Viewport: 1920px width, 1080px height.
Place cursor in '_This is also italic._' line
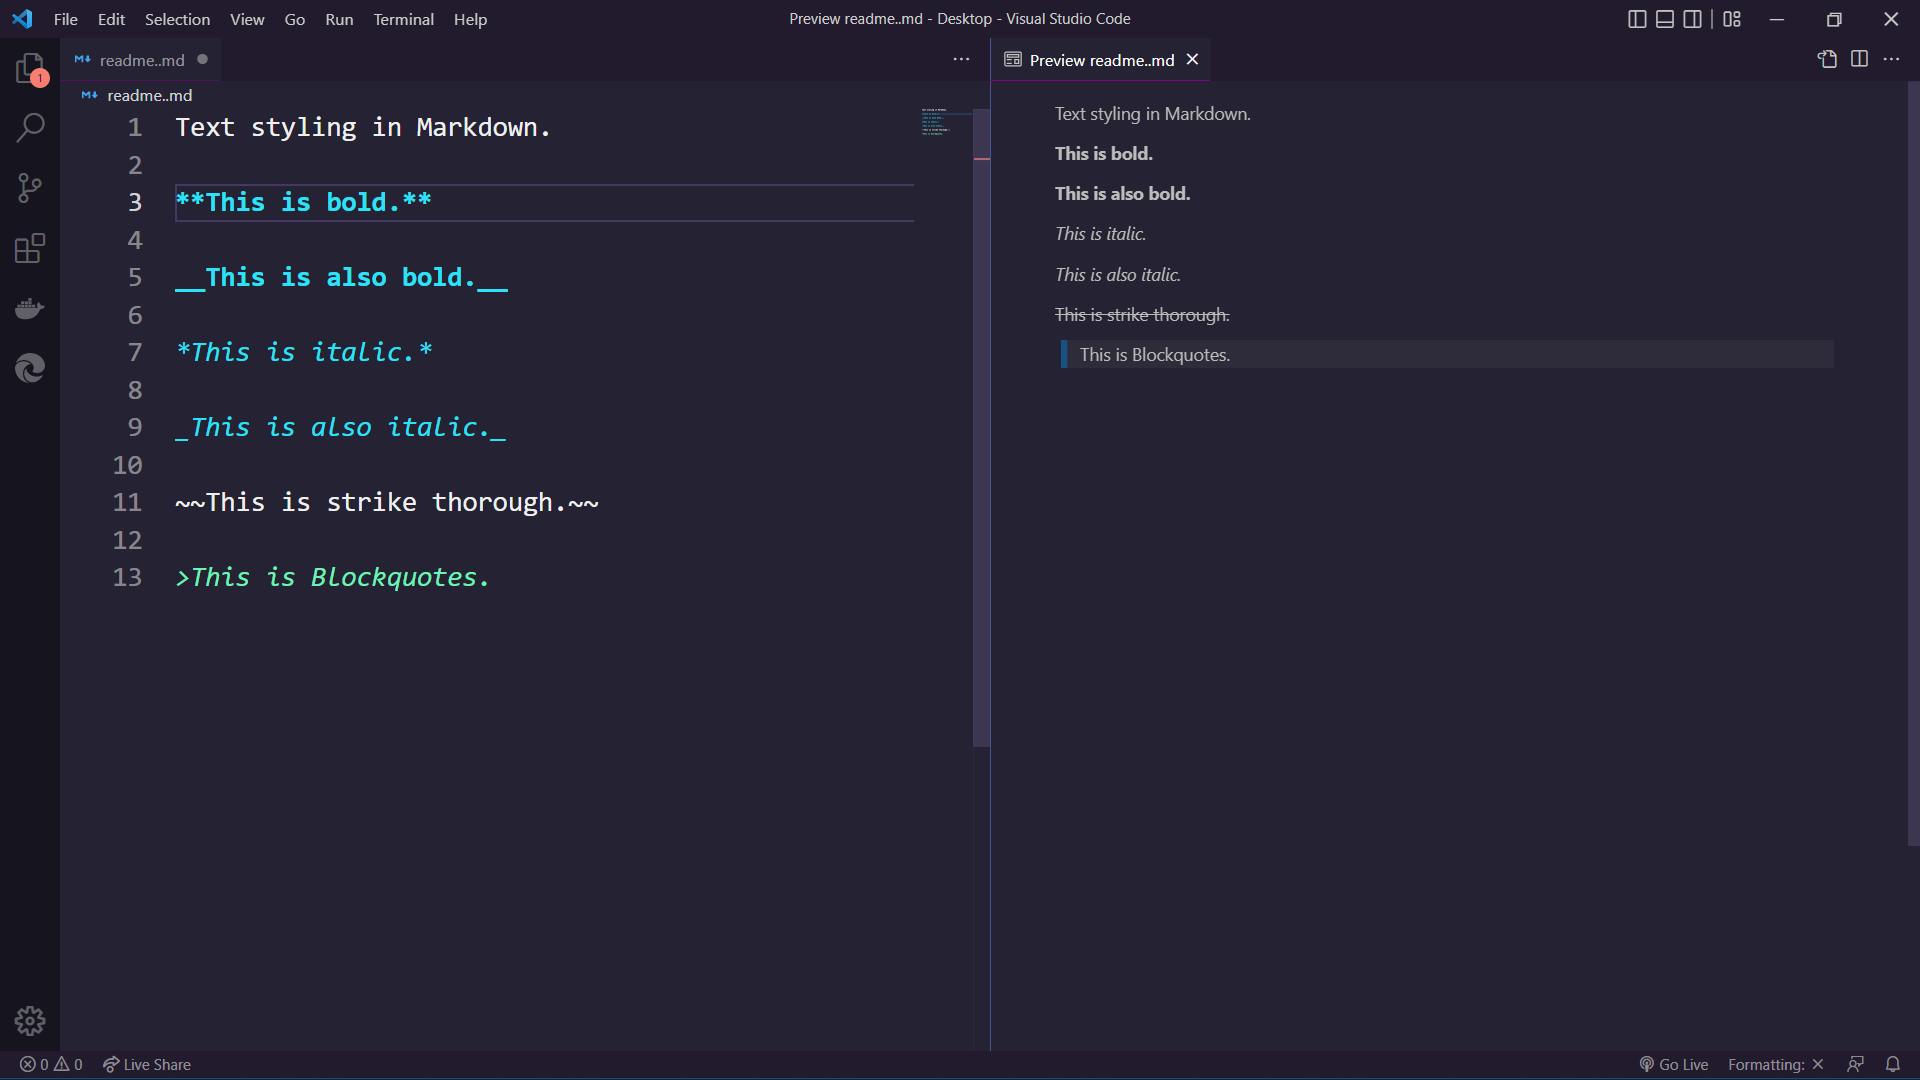pyautogui.click(x=340, y=428)
